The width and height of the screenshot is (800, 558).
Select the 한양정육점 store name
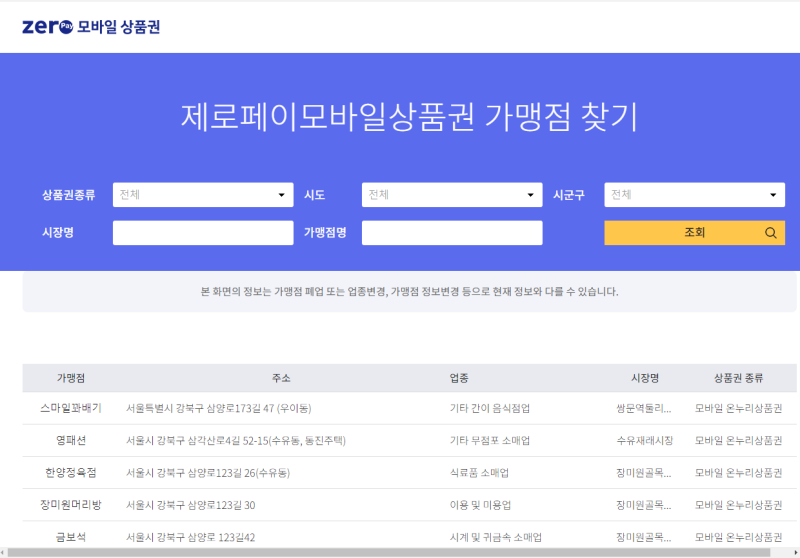[71, 472]
